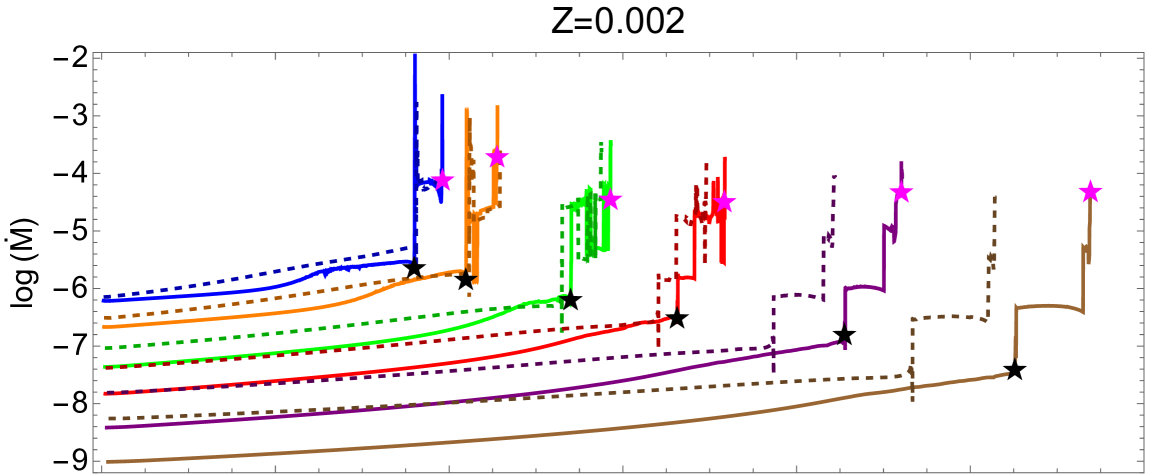This screenshot has width=1163, height=474.
Task: Select the black star on the brown curve
Action: pyautogui.click(x=1015, y=369)
